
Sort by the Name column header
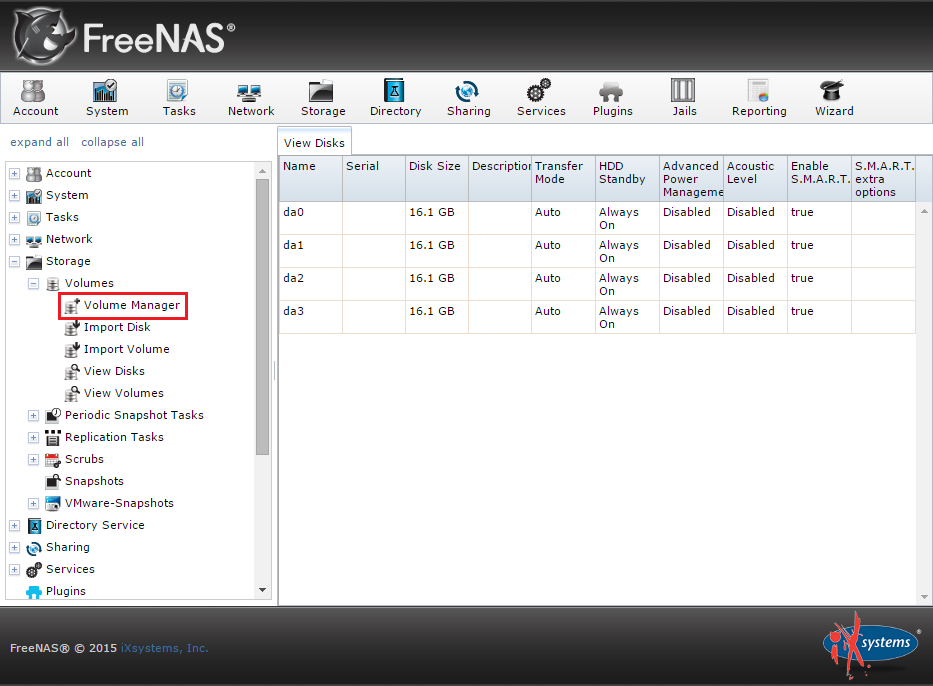pos(311,178)
